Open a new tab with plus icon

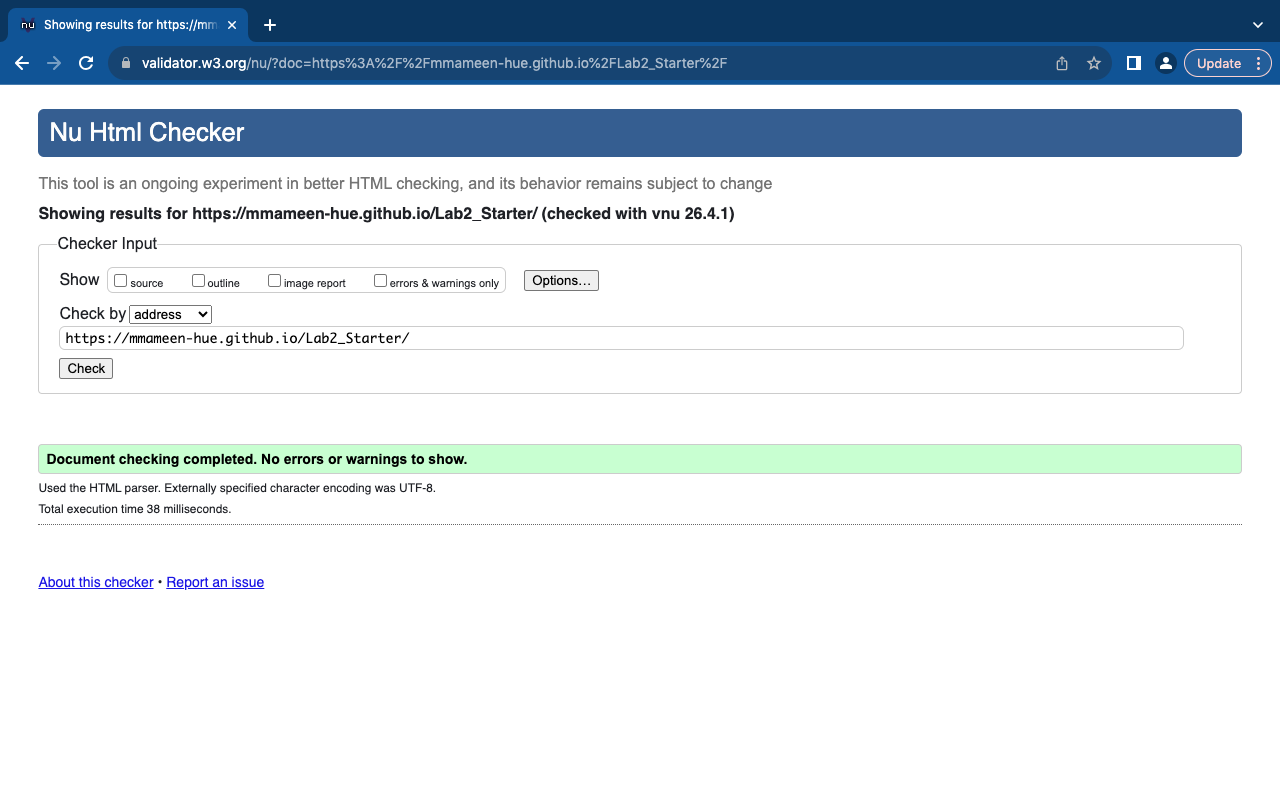click(269, 25)
